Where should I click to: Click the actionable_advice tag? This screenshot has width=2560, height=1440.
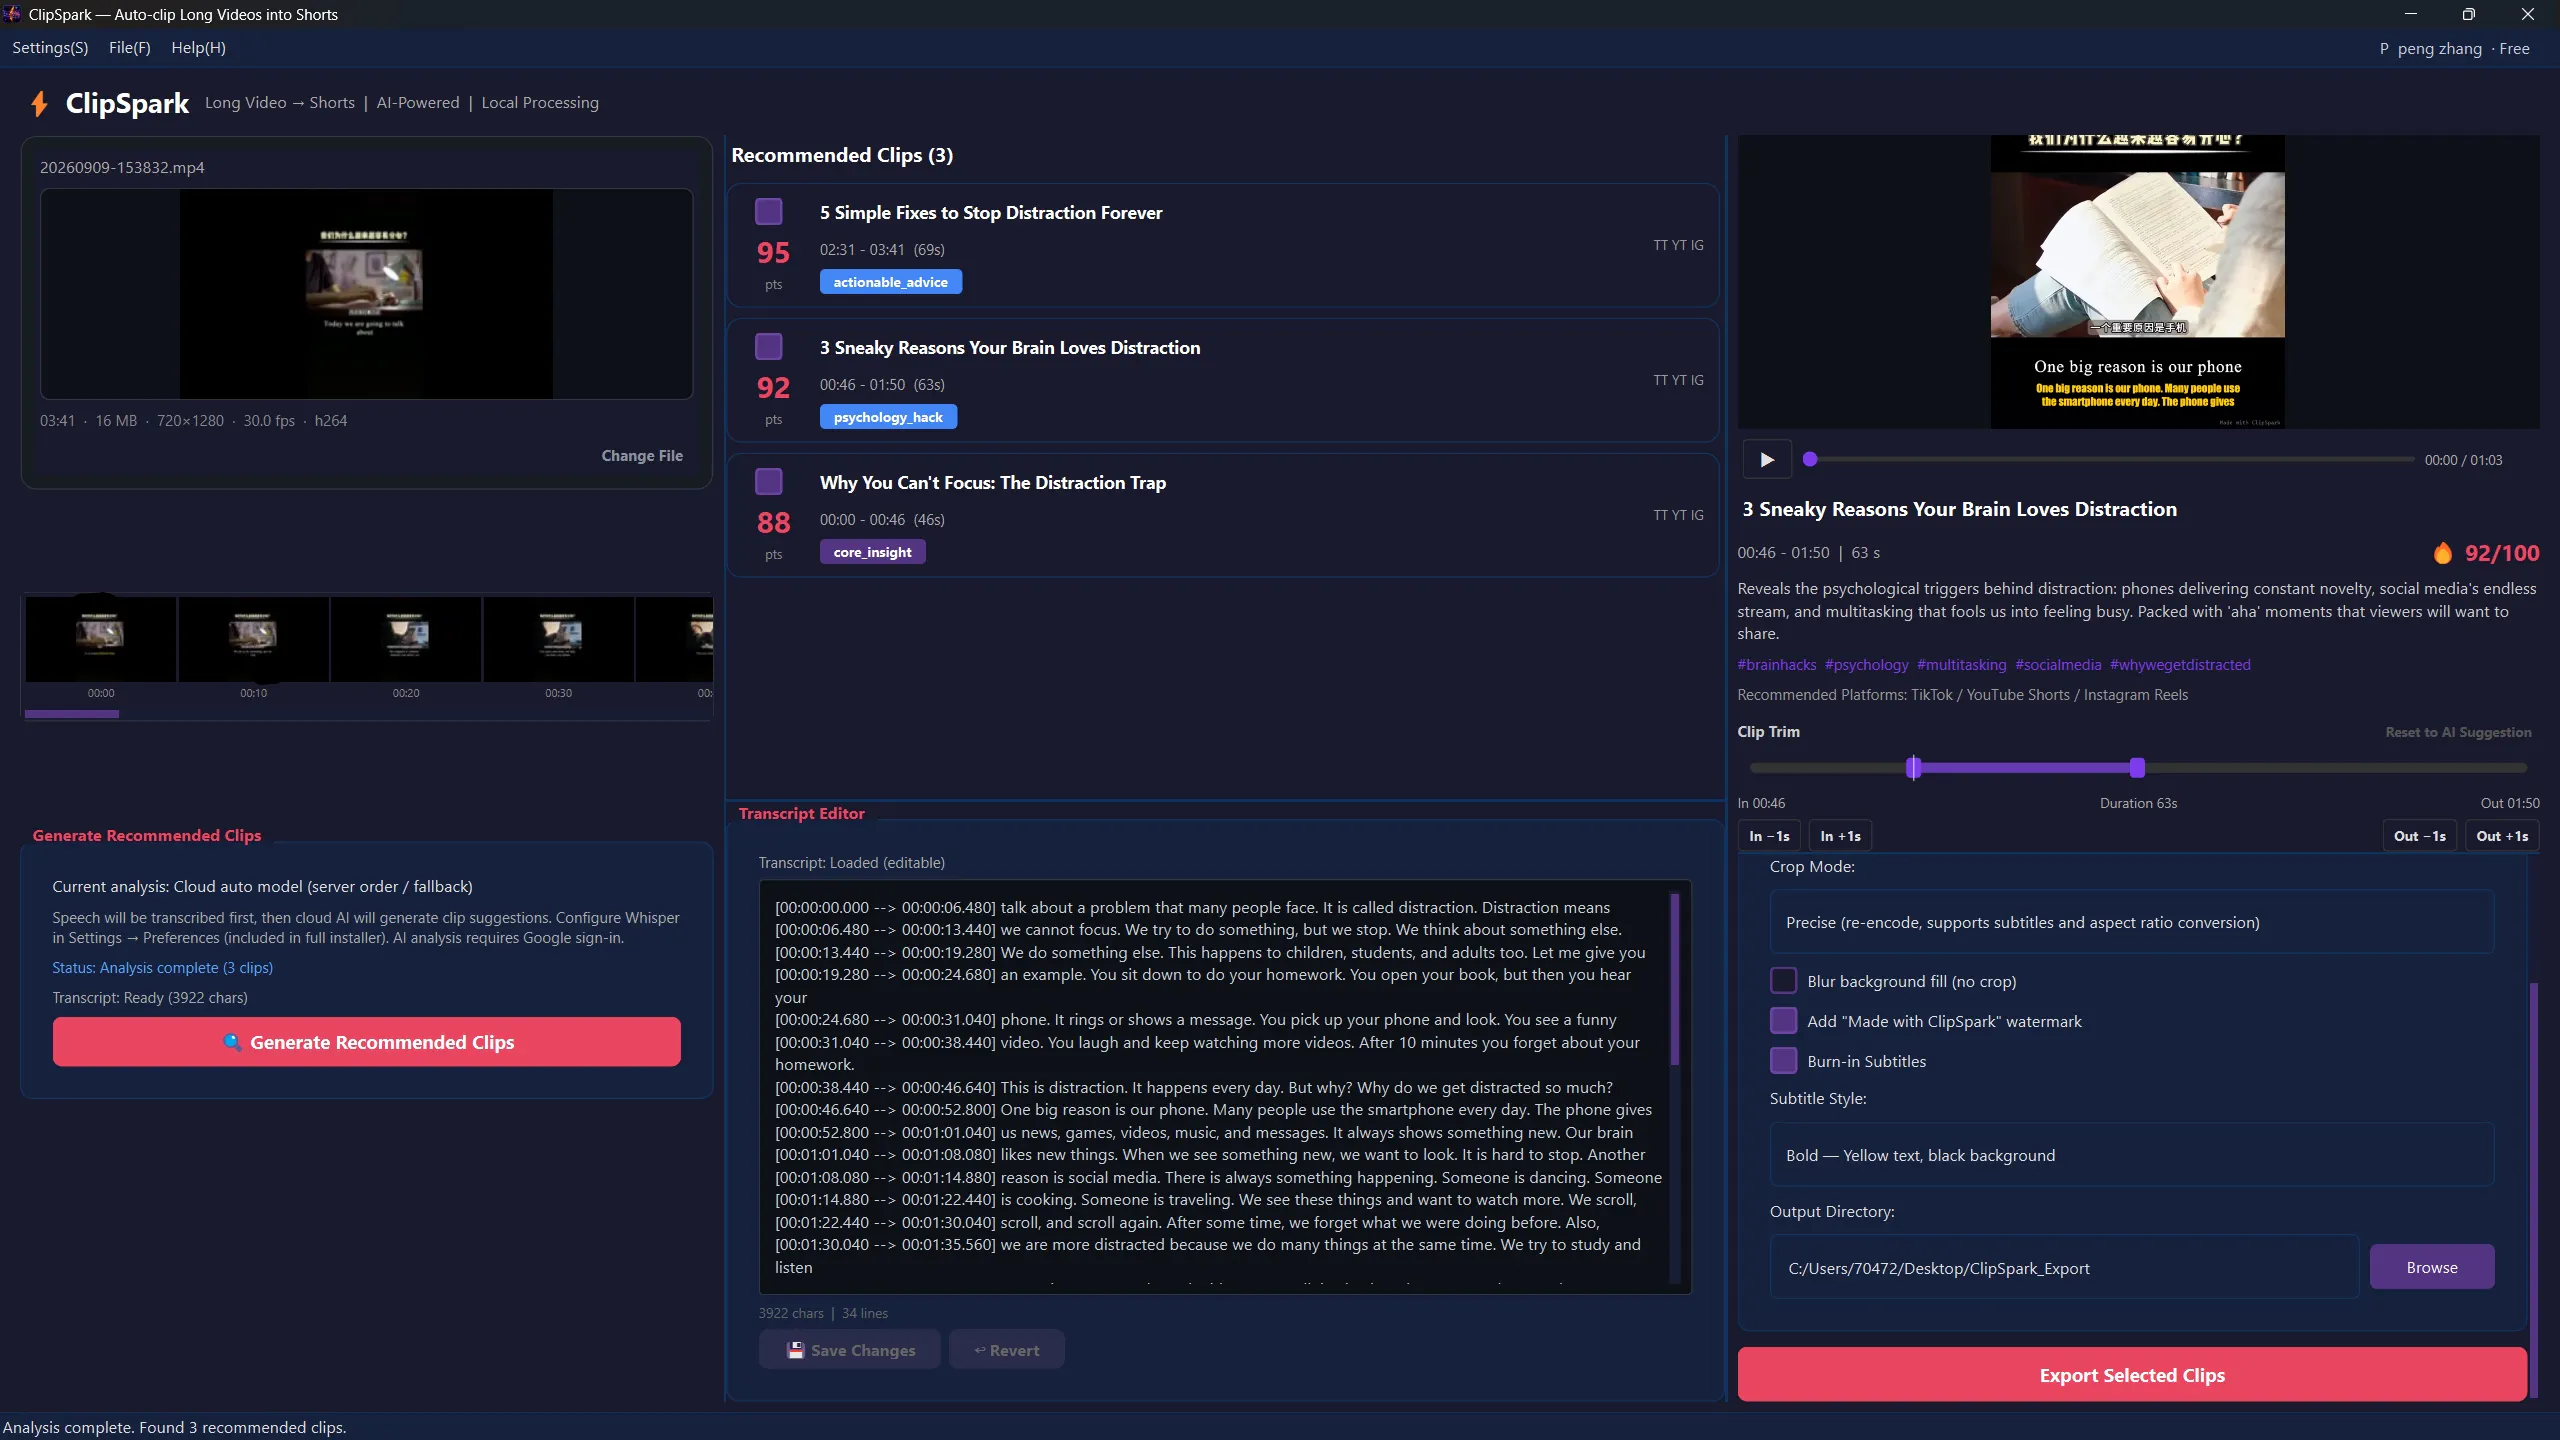[x=891, y=282]
